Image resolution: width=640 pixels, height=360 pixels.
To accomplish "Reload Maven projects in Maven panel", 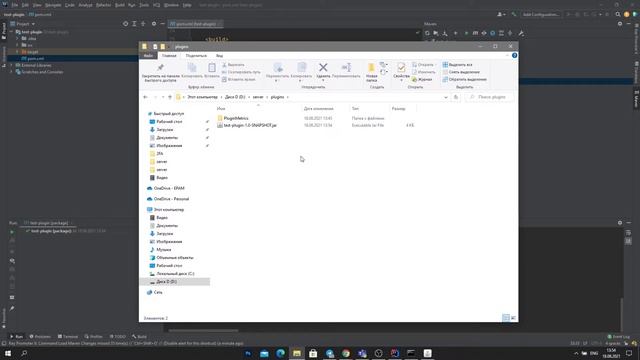I will [x=427, y=33].
